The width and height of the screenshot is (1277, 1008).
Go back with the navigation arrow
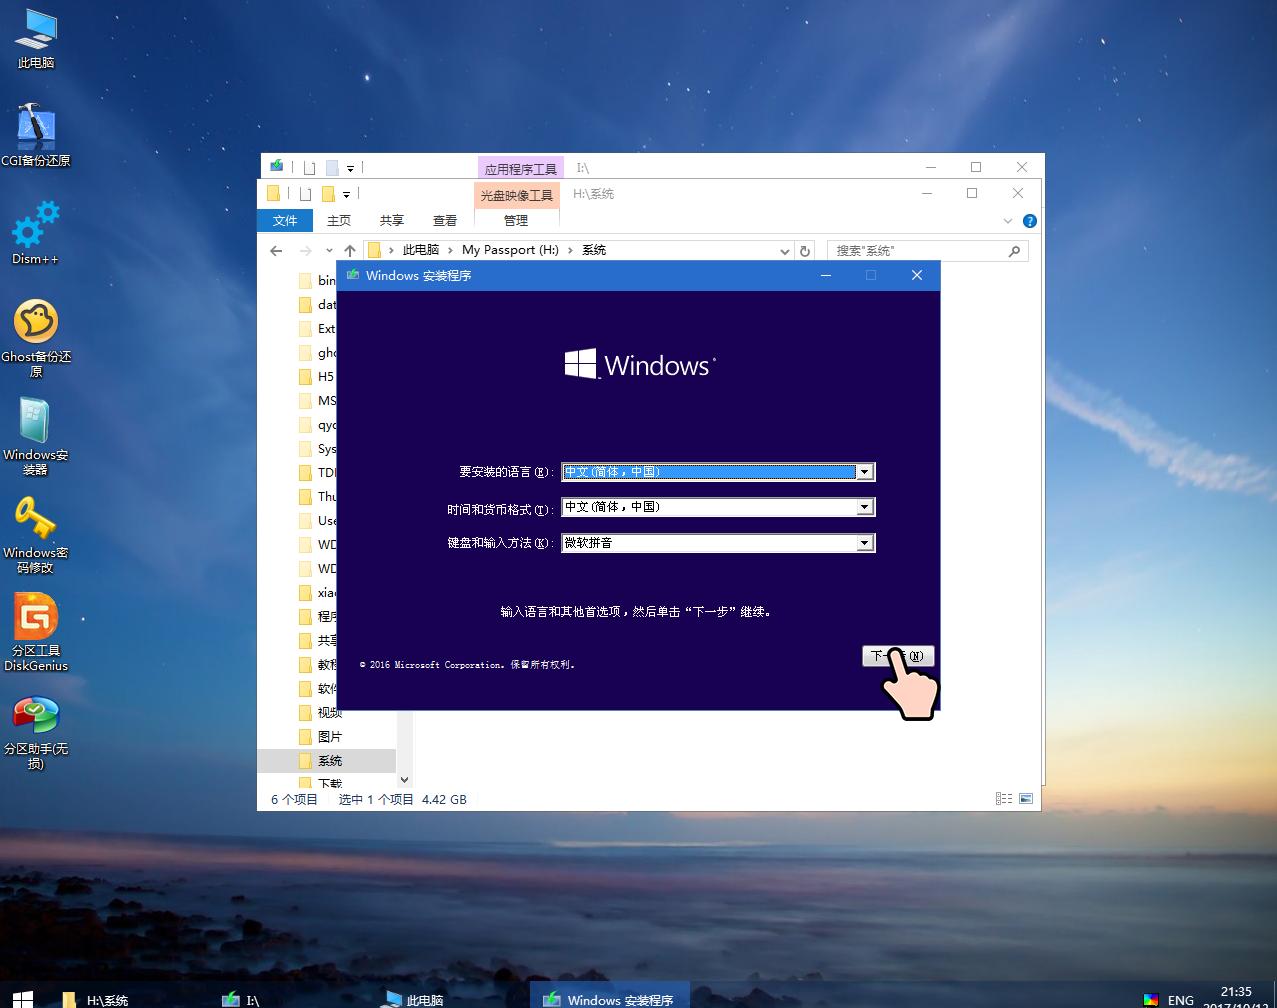(x=276, y=250)
